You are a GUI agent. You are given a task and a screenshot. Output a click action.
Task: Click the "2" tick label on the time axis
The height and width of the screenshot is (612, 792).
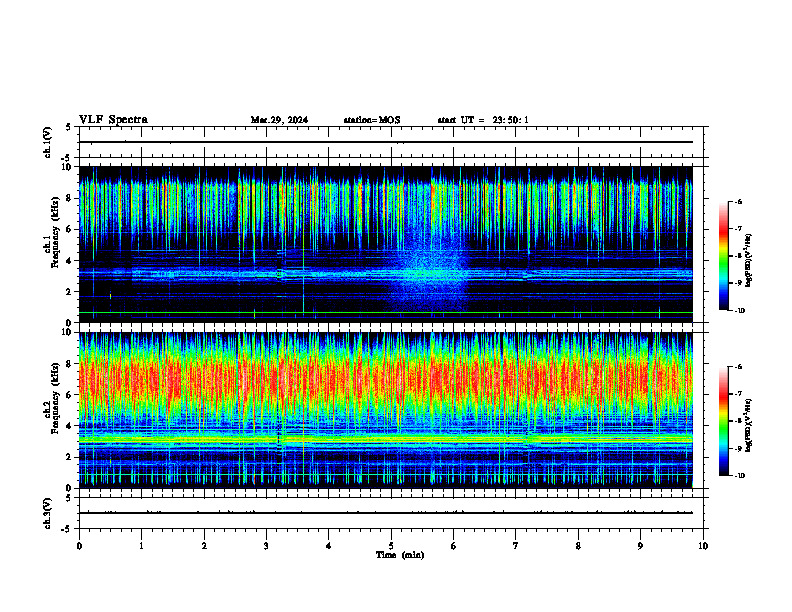point(204,546)
